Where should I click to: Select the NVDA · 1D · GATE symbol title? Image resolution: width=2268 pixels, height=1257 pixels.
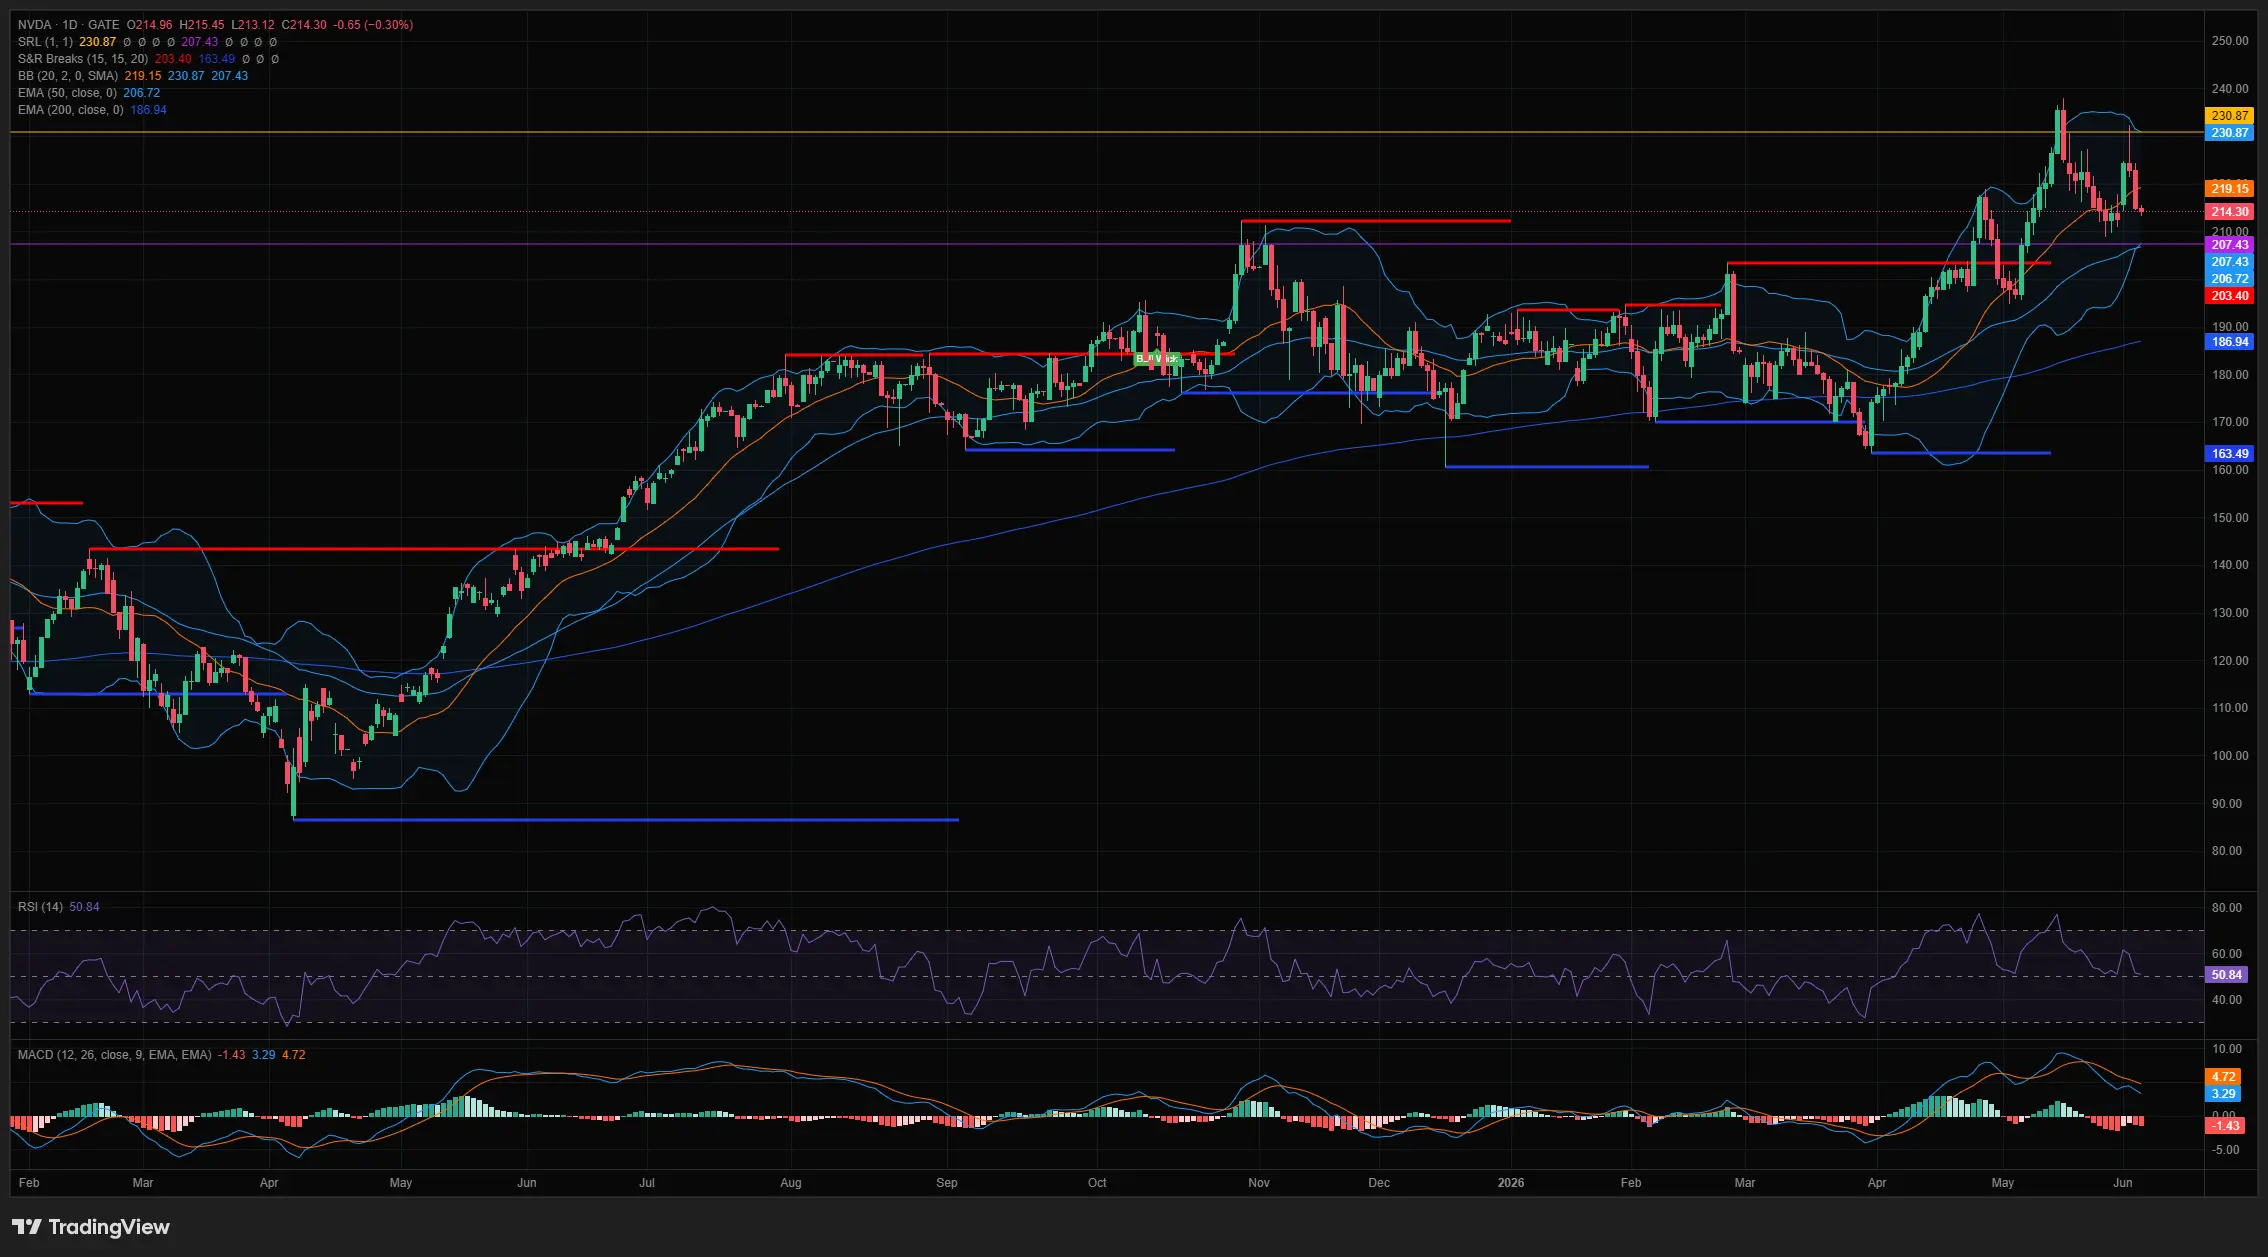tap(68, 25)
